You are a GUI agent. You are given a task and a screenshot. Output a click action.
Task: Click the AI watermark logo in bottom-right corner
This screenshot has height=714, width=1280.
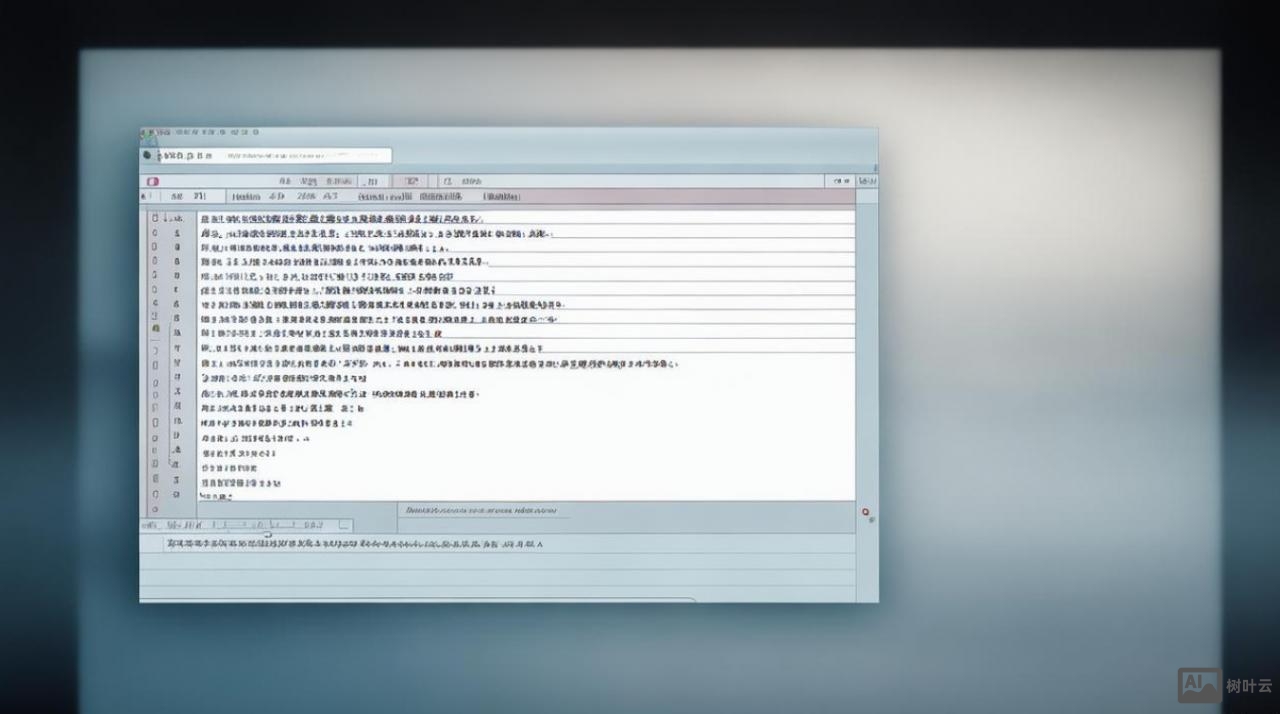(x=1199, y=685)
